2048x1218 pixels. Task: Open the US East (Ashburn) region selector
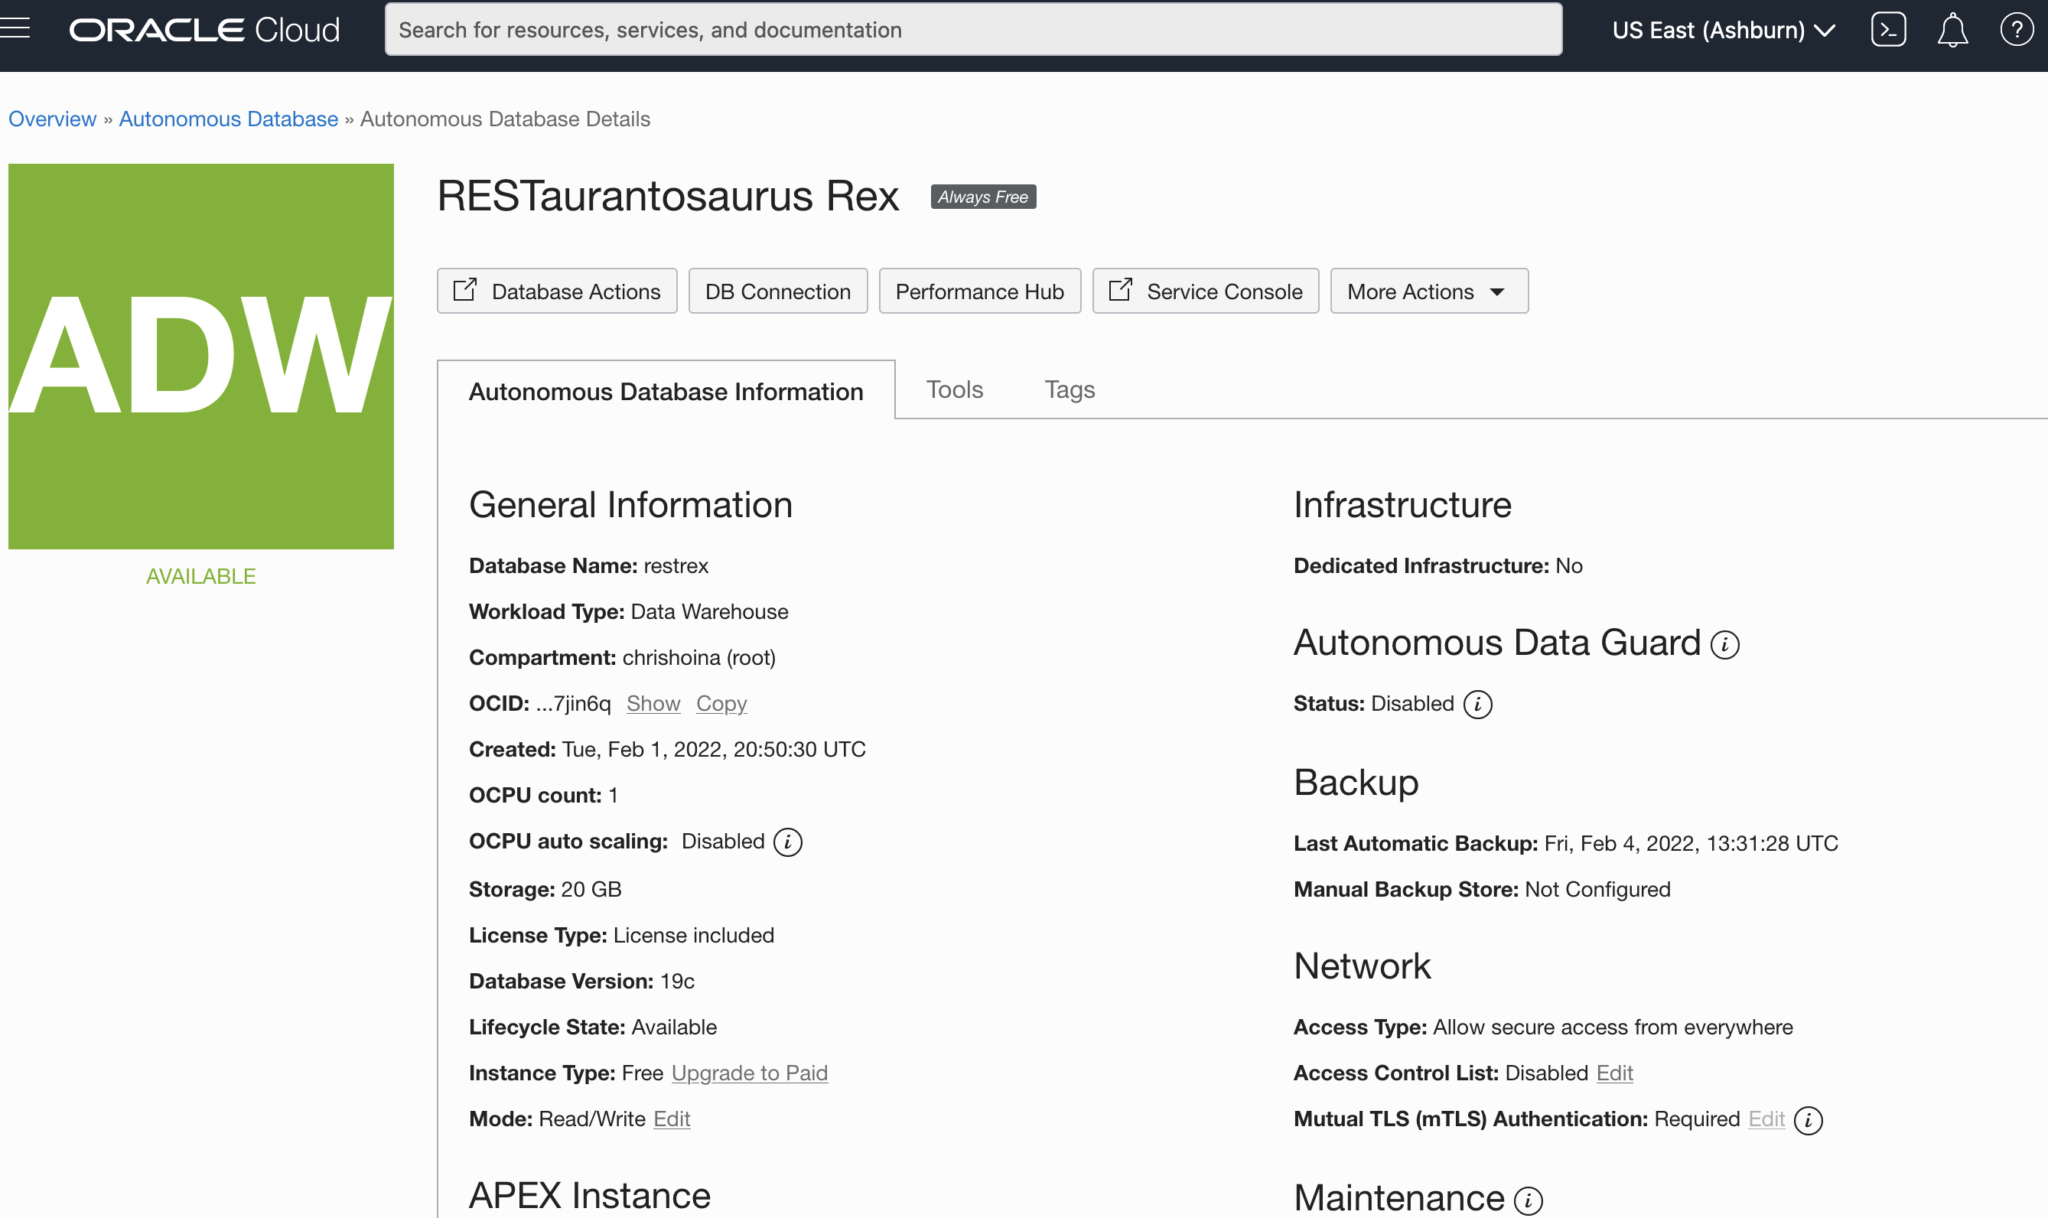point(1723,29)
